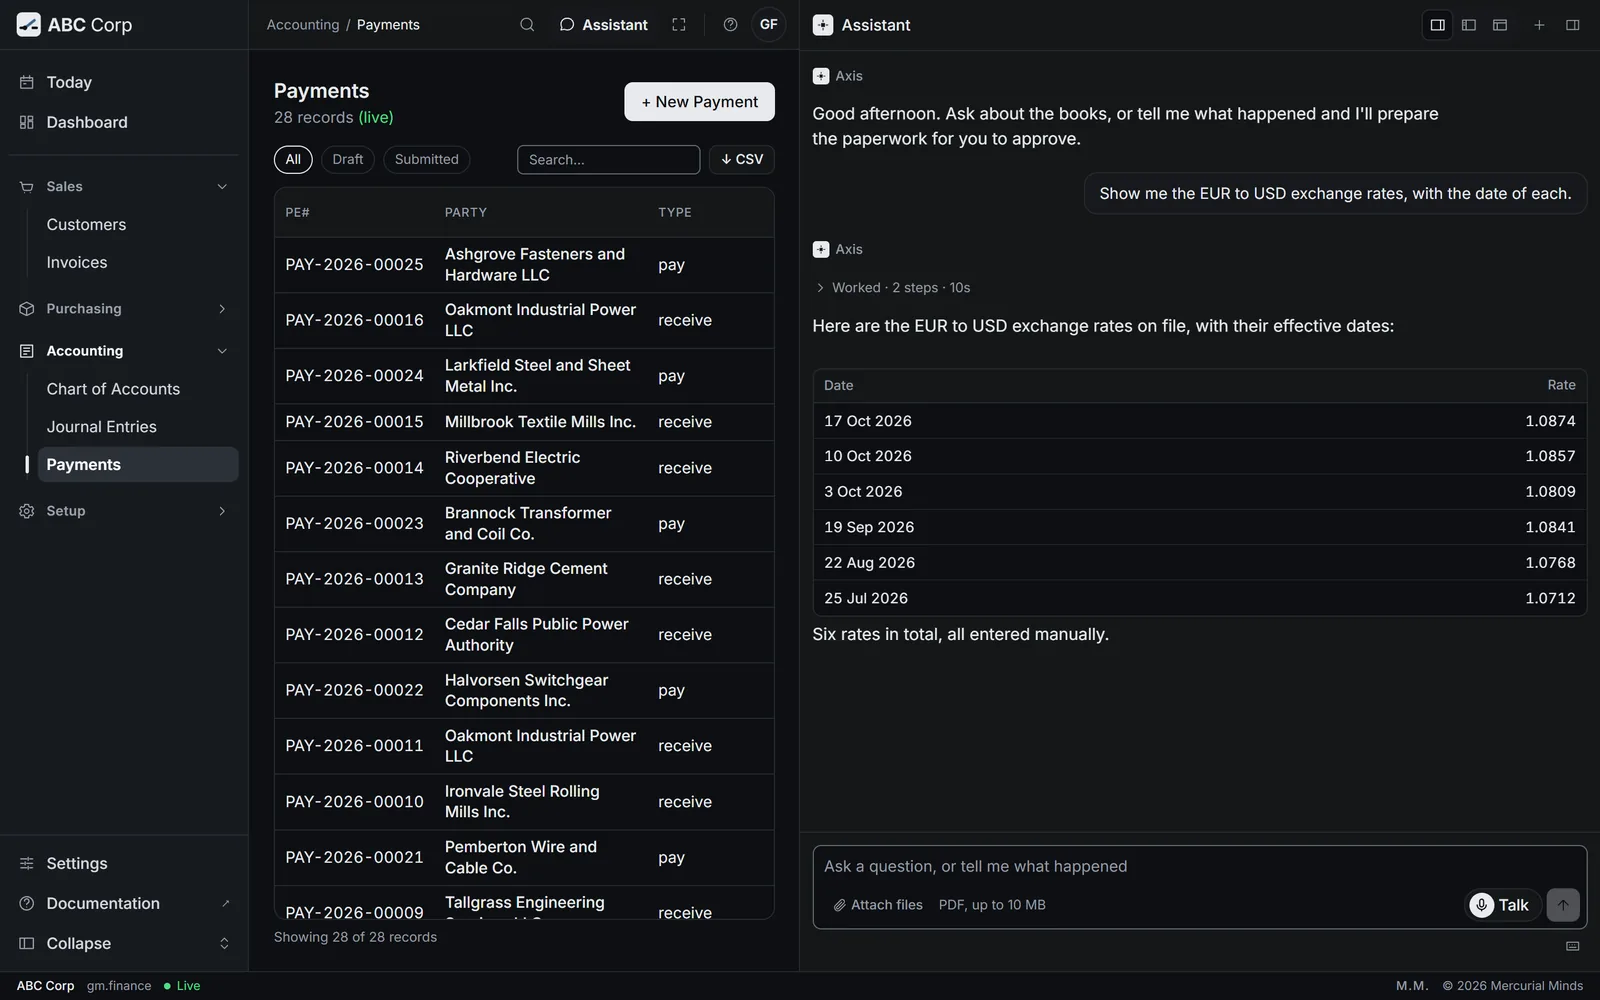Click the Attach files paperclip
1600x1000 pixels.
pyautogui.click(x=878, y=905)
